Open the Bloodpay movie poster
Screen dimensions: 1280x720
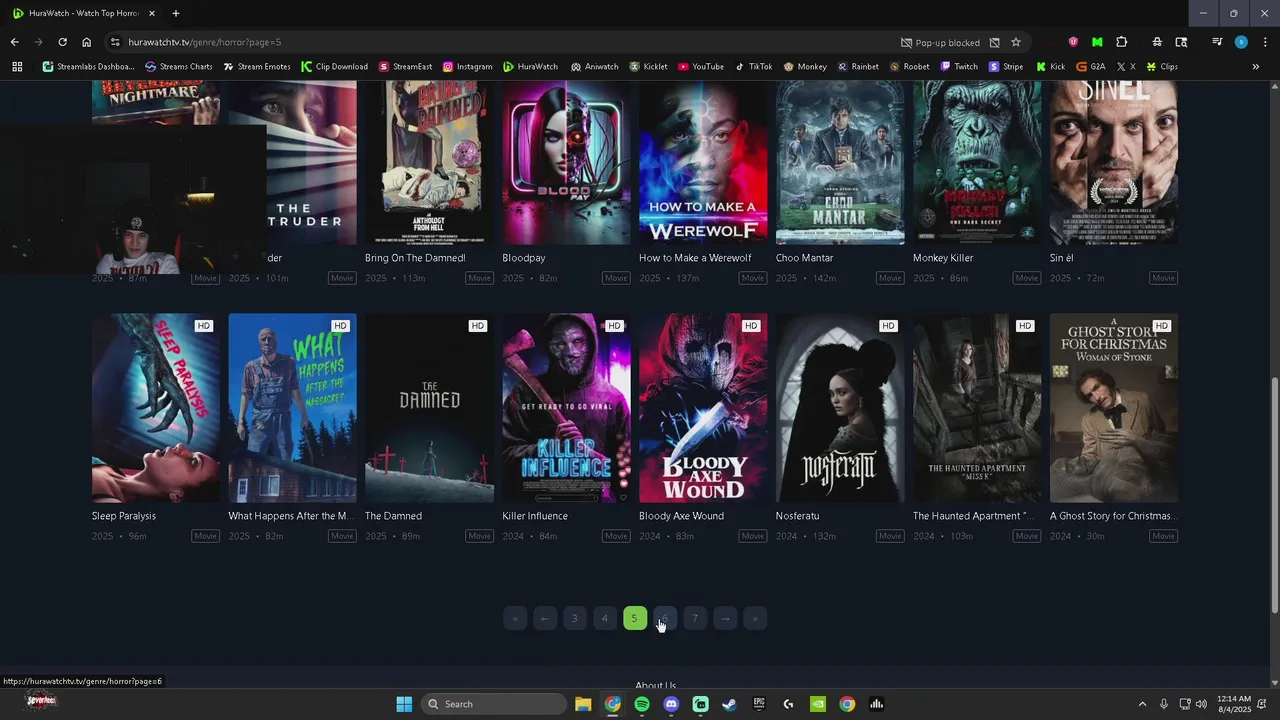coord(566,162)
